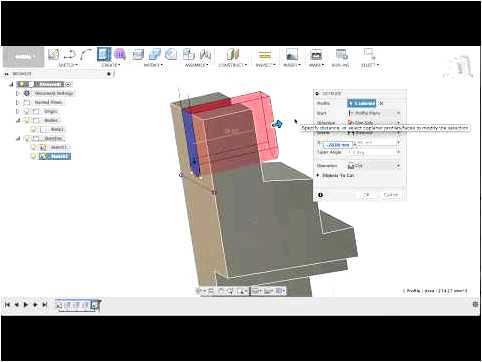Click the Make 3D print icon
482x362 pixels.
(x=316, y=54)
